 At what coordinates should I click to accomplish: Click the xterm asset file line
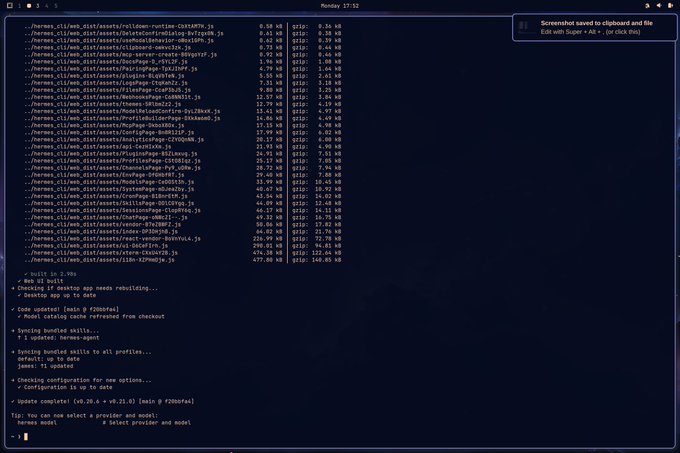coord(101,253)
